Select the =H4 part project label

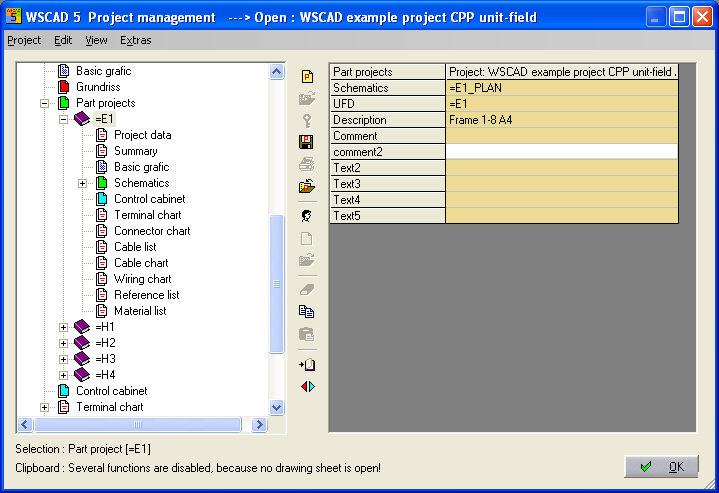(x=105, y=375)
